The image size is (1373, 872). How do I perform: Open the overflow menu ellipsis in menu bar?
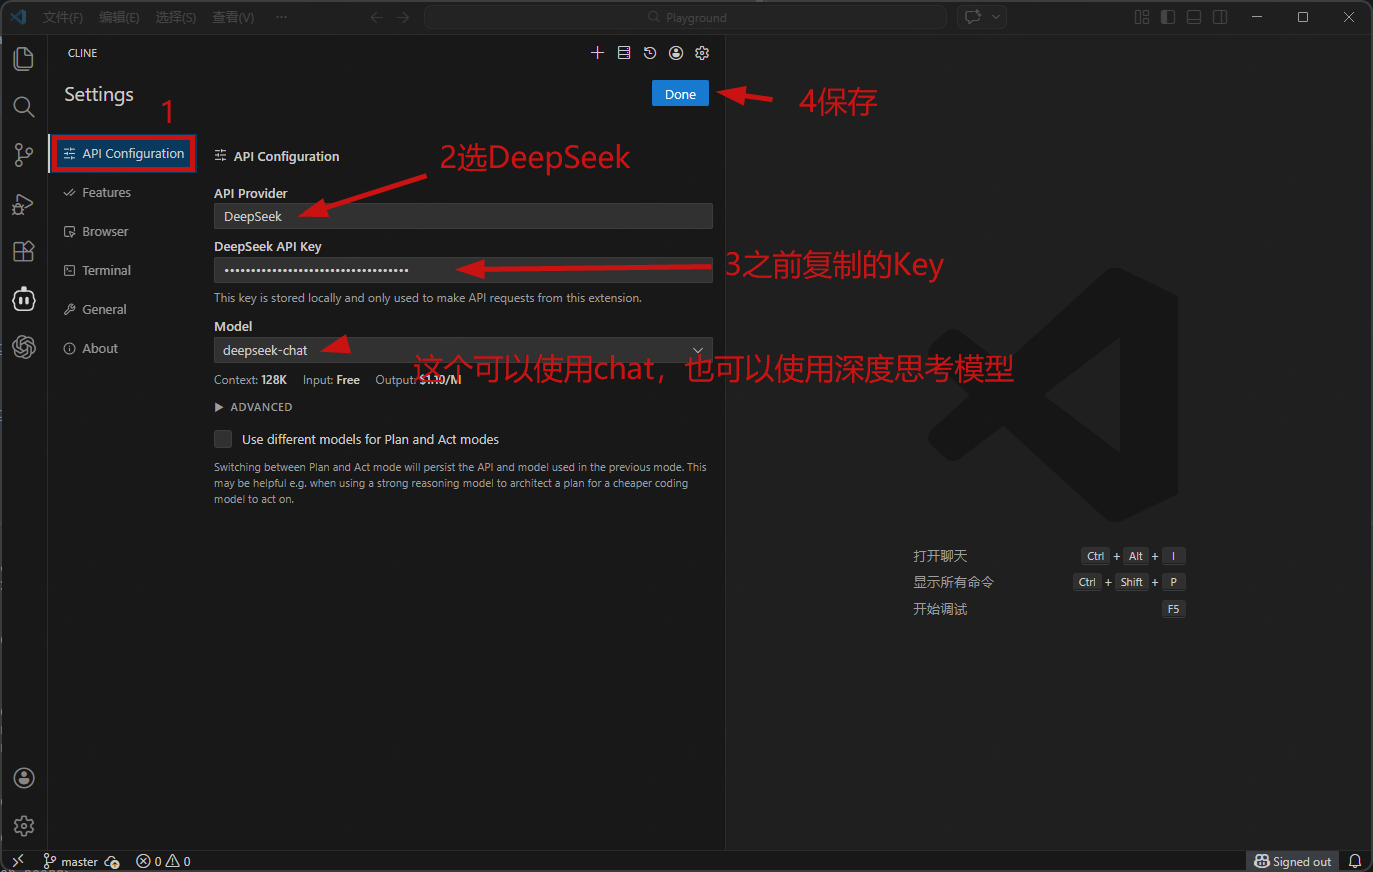pos(281,17)
